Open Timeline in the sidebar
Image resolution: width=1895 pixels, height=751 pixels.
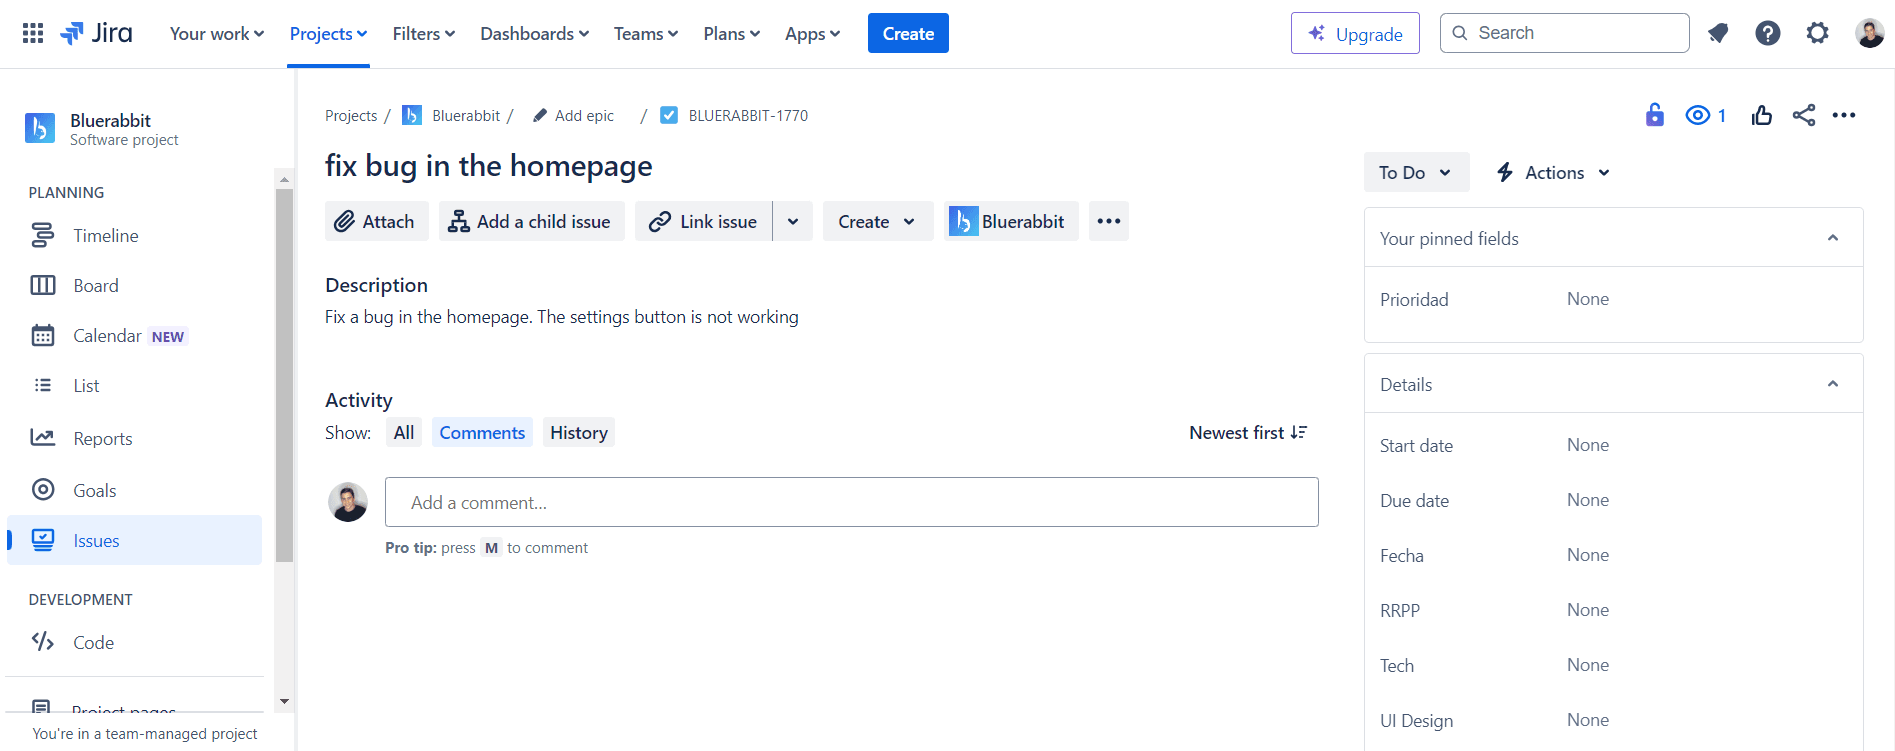pos(134,236)
